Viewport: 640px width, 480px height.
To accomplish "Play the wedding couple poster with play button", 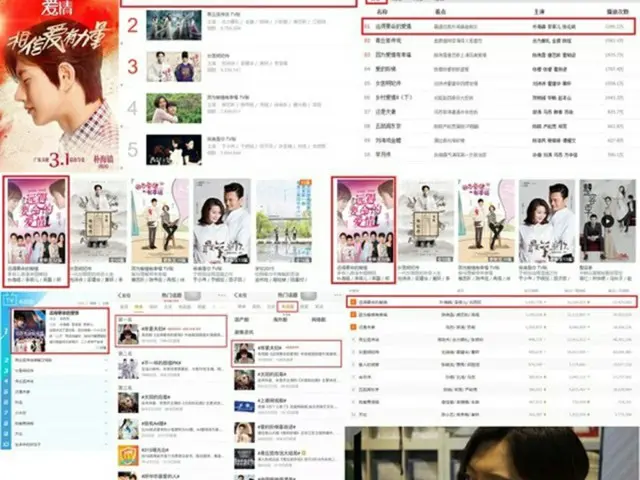I will click(608, 221).
